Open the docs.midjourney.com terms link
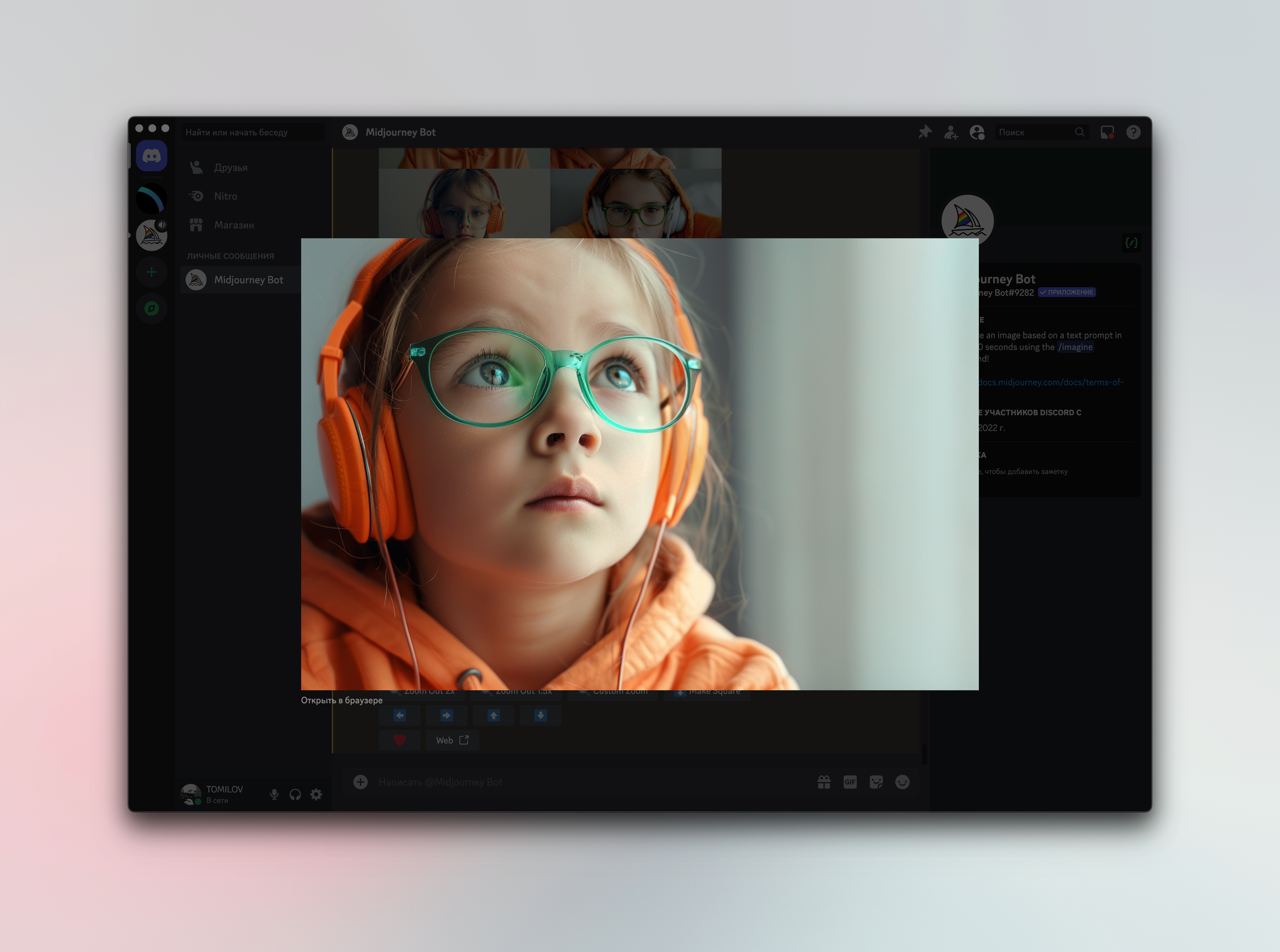 [1051, 382]
